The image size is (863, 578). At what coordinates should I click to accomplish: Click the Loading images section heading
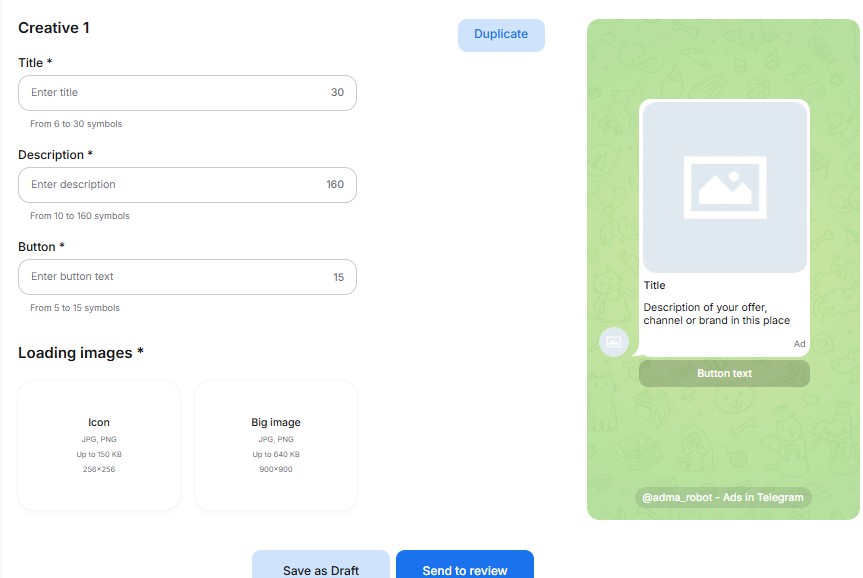click(81, 353)
